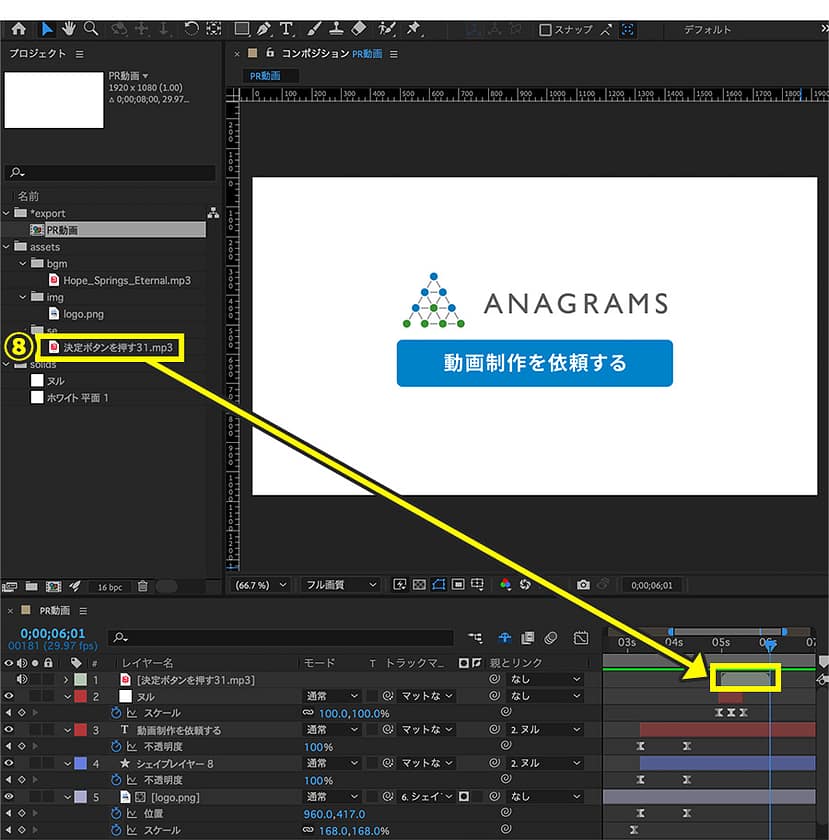Click the 動画制作を依頼する button in the preview

534,363
